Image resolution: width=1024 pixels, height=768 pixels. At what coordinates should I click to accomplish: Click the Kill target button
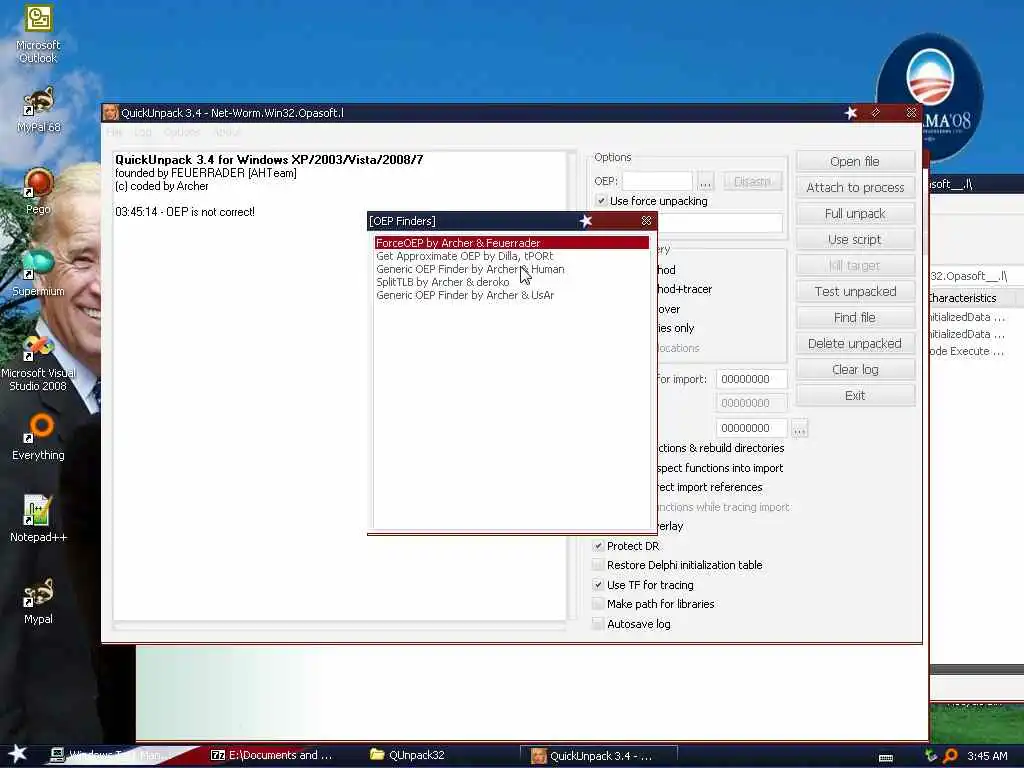(x=855, y=266)
